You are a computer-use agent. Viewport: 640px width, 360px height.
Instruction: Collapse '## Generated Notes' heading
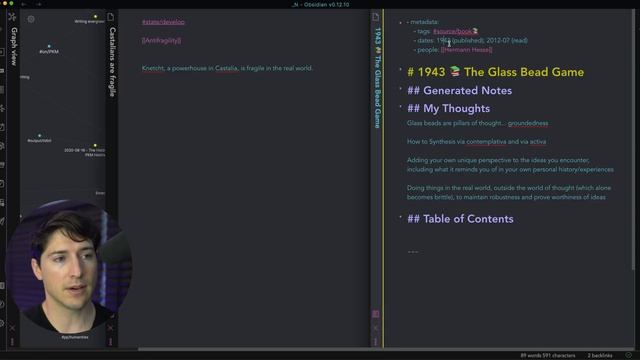400,88
